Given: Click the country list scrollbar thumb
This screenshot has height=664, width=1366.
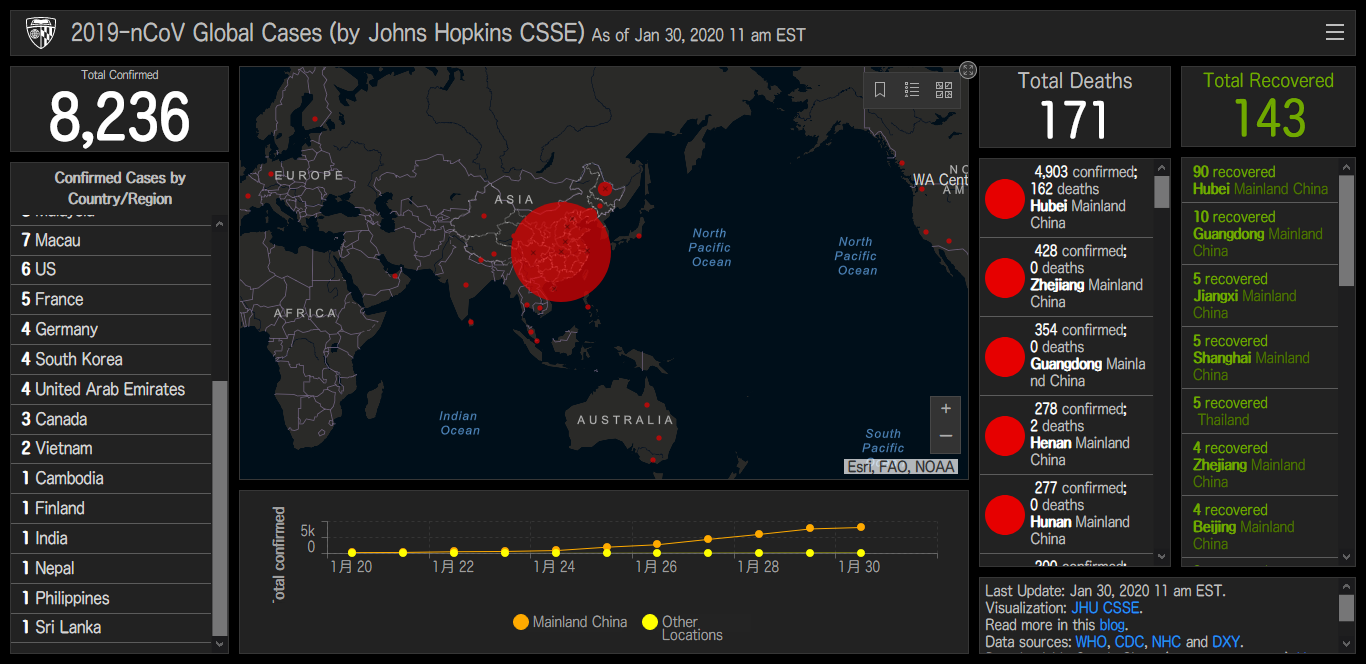Looking at the screenshot, I should [x=220, y=508].
